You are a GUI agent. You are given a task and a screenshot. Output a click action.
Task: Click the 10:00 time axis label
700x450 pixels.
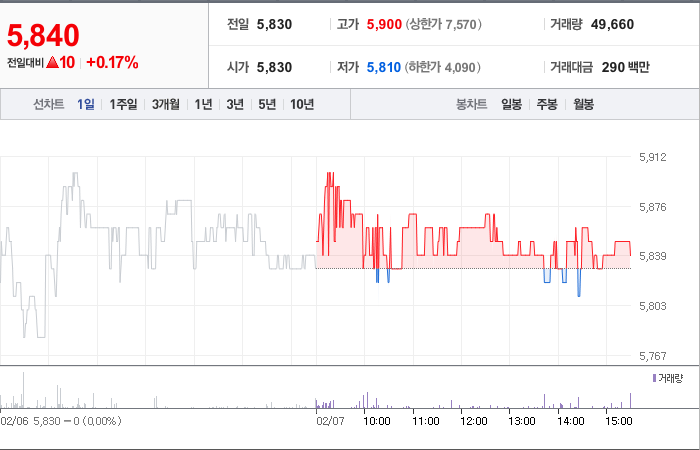(x=377, y=421)
